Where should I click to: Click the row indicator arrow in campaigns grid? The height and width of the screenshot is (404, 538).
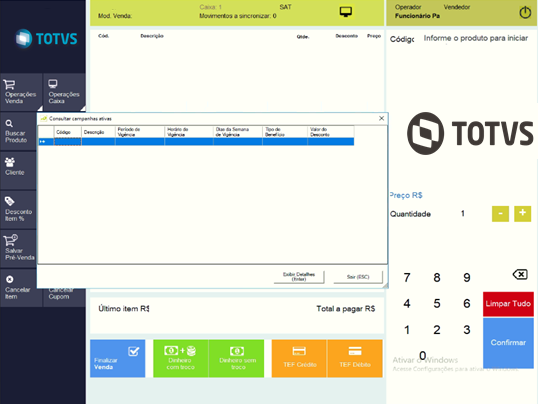coord(42,141)
